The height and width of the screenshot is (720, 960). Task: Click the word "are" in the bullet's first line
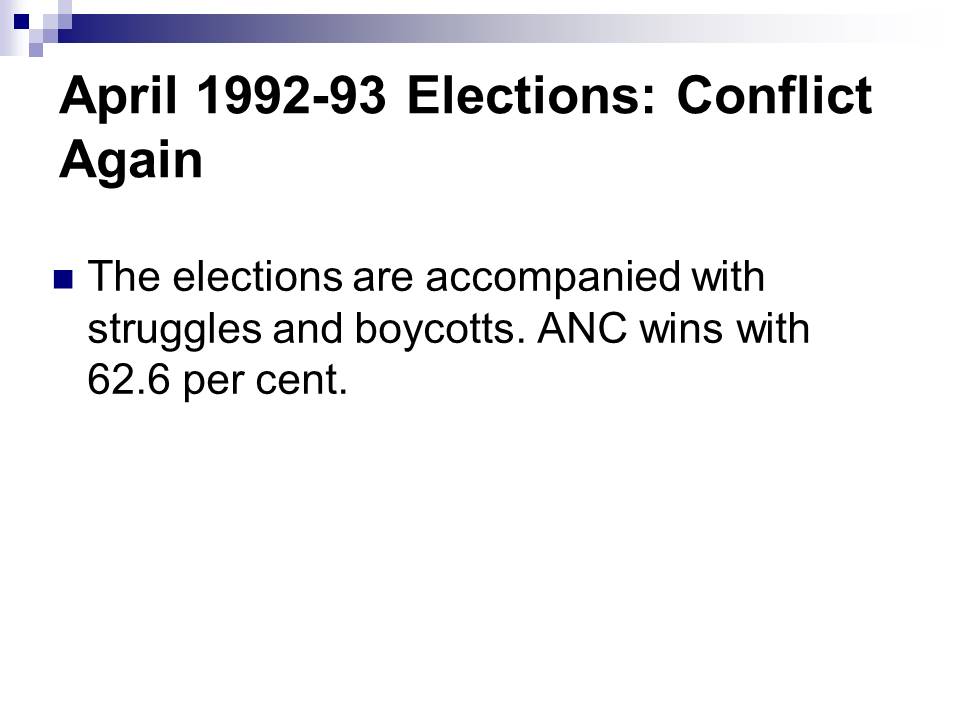tap(384, 277)
